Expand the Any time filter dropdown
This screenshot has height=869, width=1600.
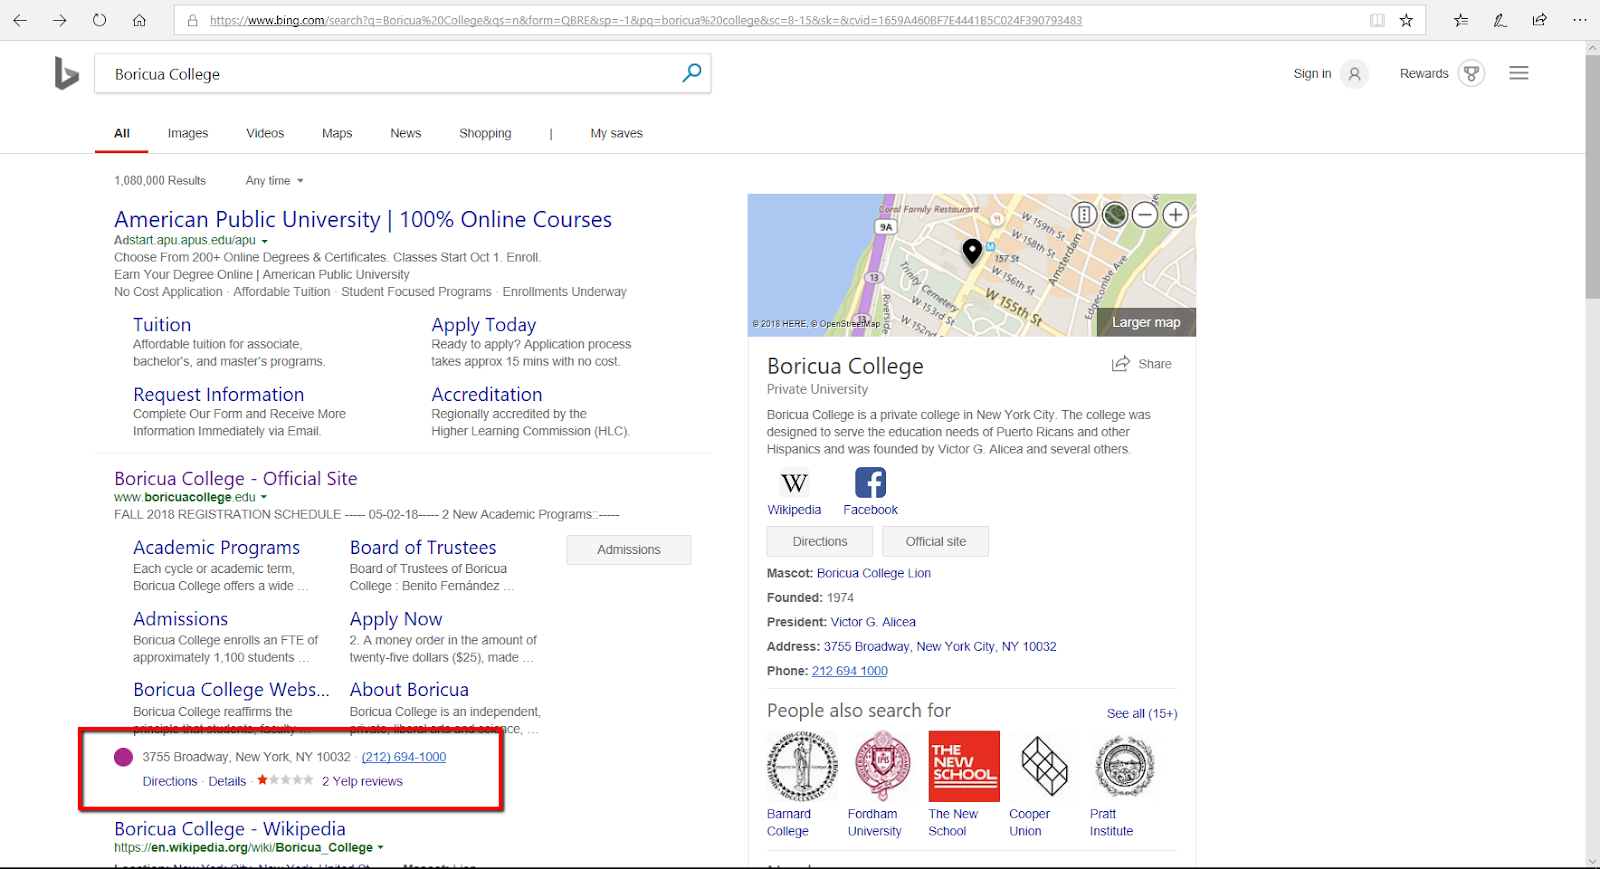[x=274, y=181]
